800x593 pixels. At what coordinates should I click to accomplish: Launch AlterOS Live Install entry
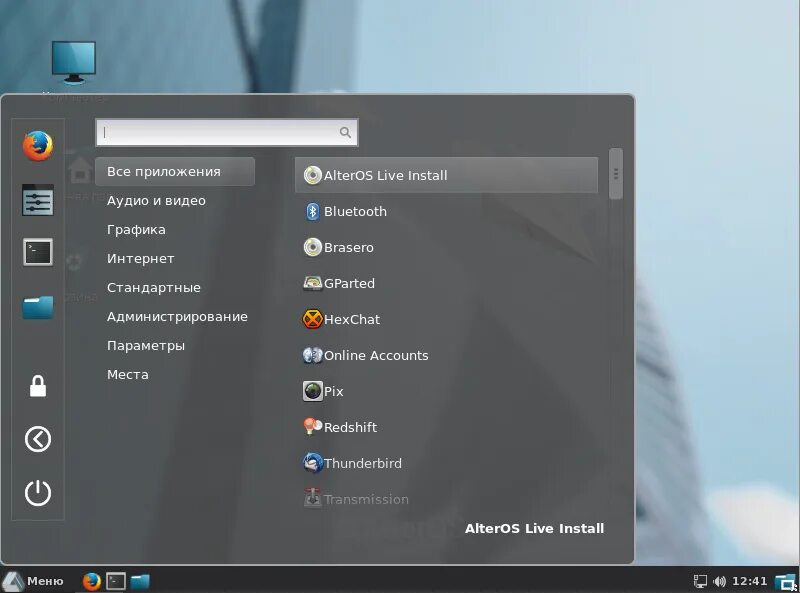[446, 175]
